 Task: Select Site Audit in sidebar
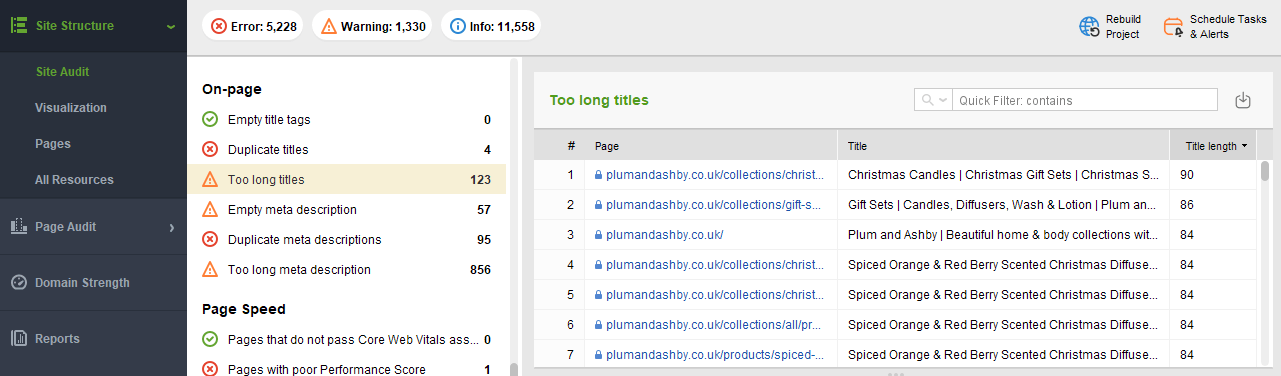[x=62, y=72]
